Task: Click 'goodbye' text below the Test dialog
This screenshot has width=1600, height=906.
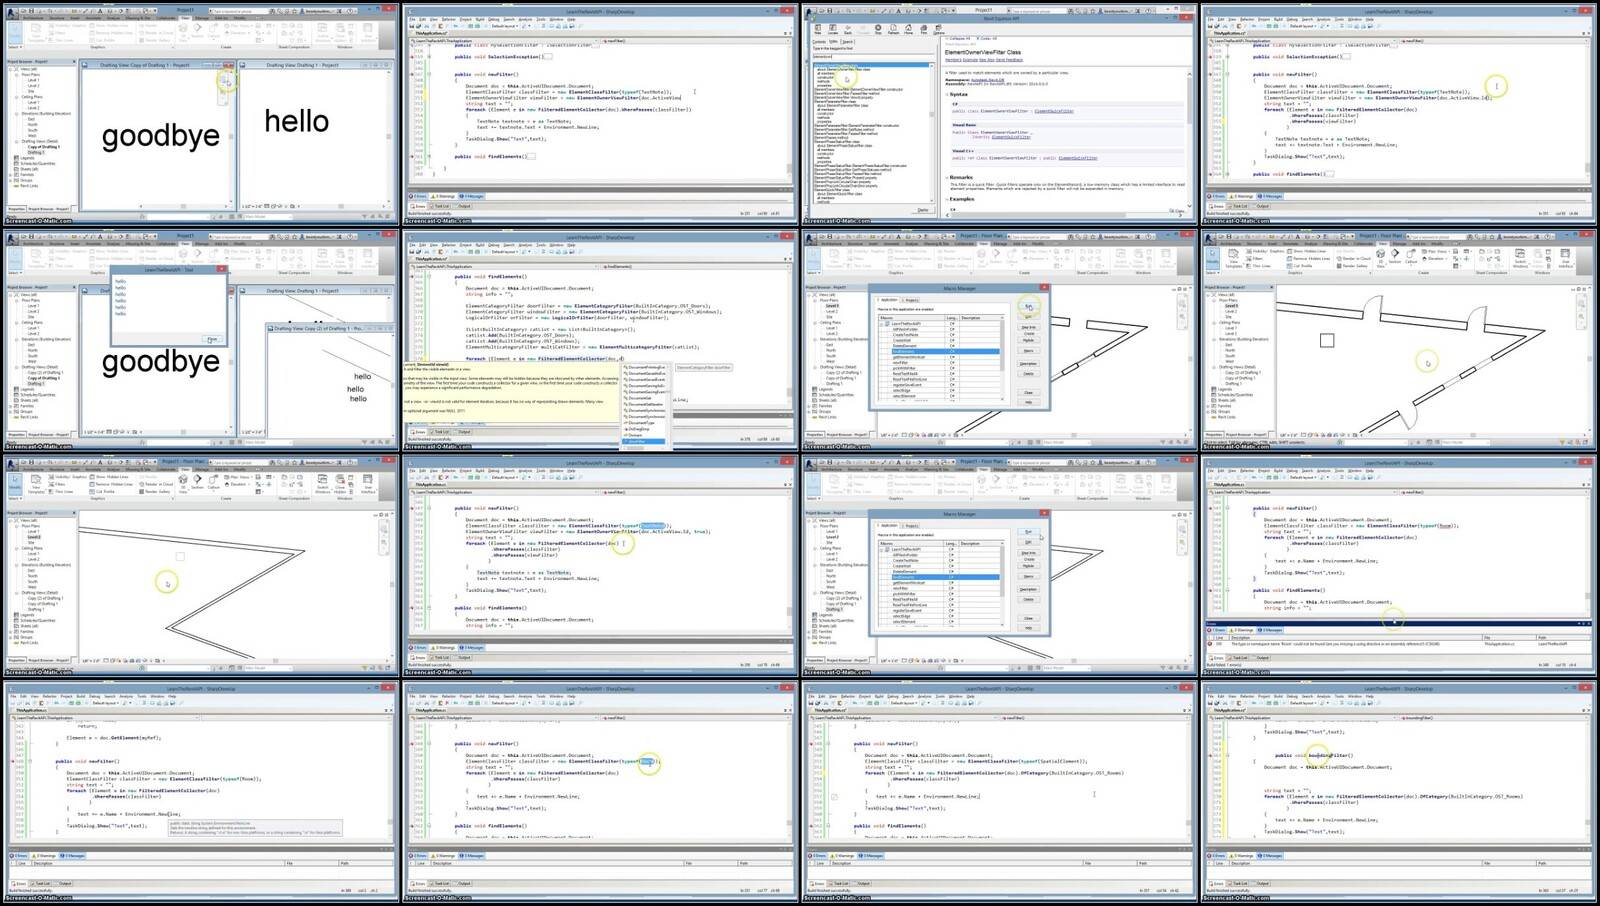Action: (x=160, y=361)
